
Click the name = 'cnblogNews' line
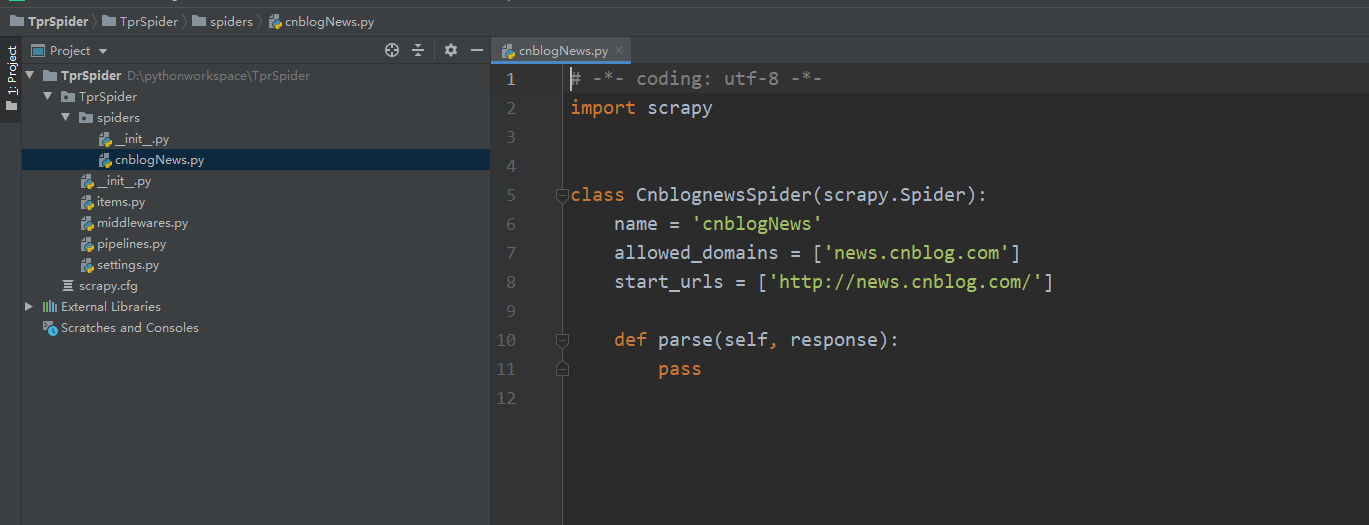718,224
